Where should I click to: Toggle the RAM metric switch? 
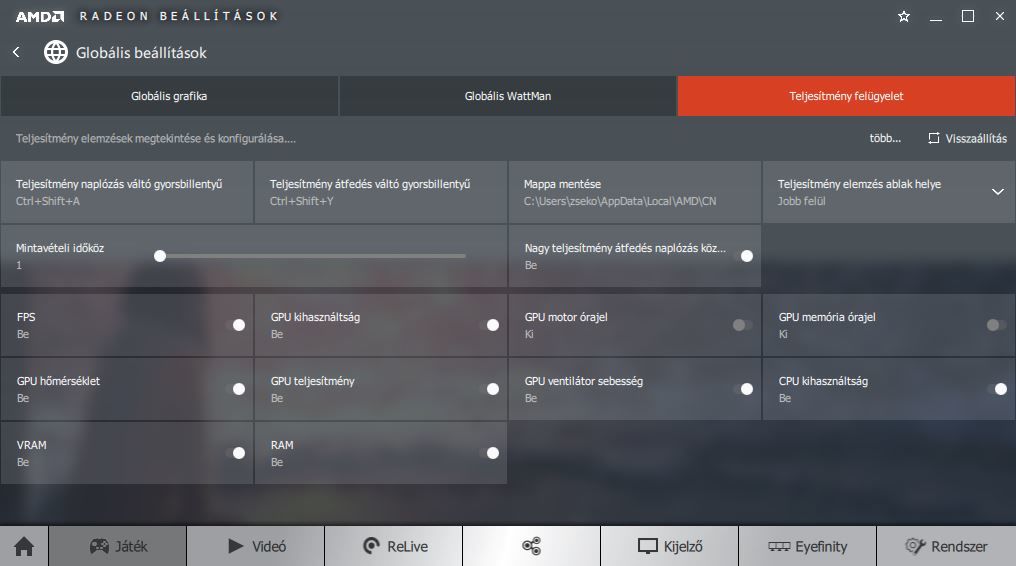point(489,453)
